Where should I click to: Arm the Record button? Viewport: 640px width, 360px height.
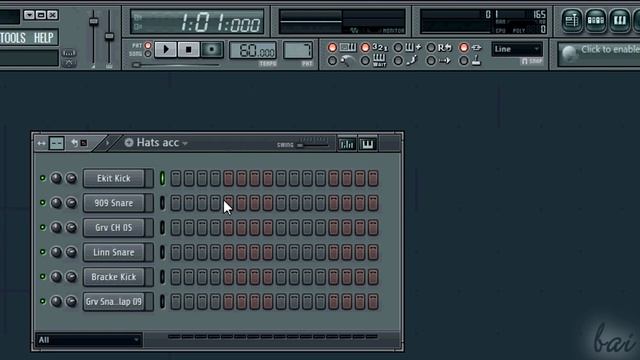point(211,50)
